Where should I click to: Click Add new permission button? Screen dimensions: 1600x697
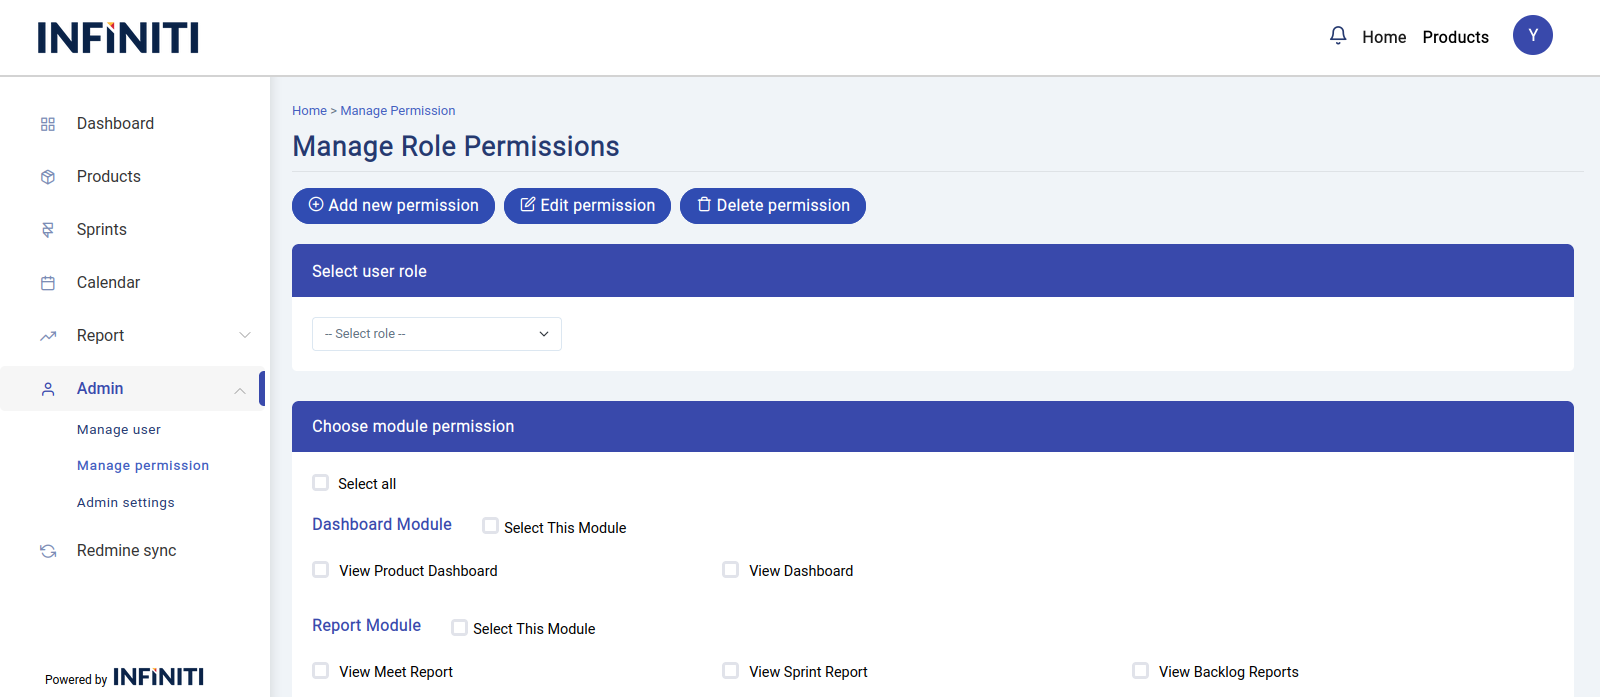[x=393, y=206]
